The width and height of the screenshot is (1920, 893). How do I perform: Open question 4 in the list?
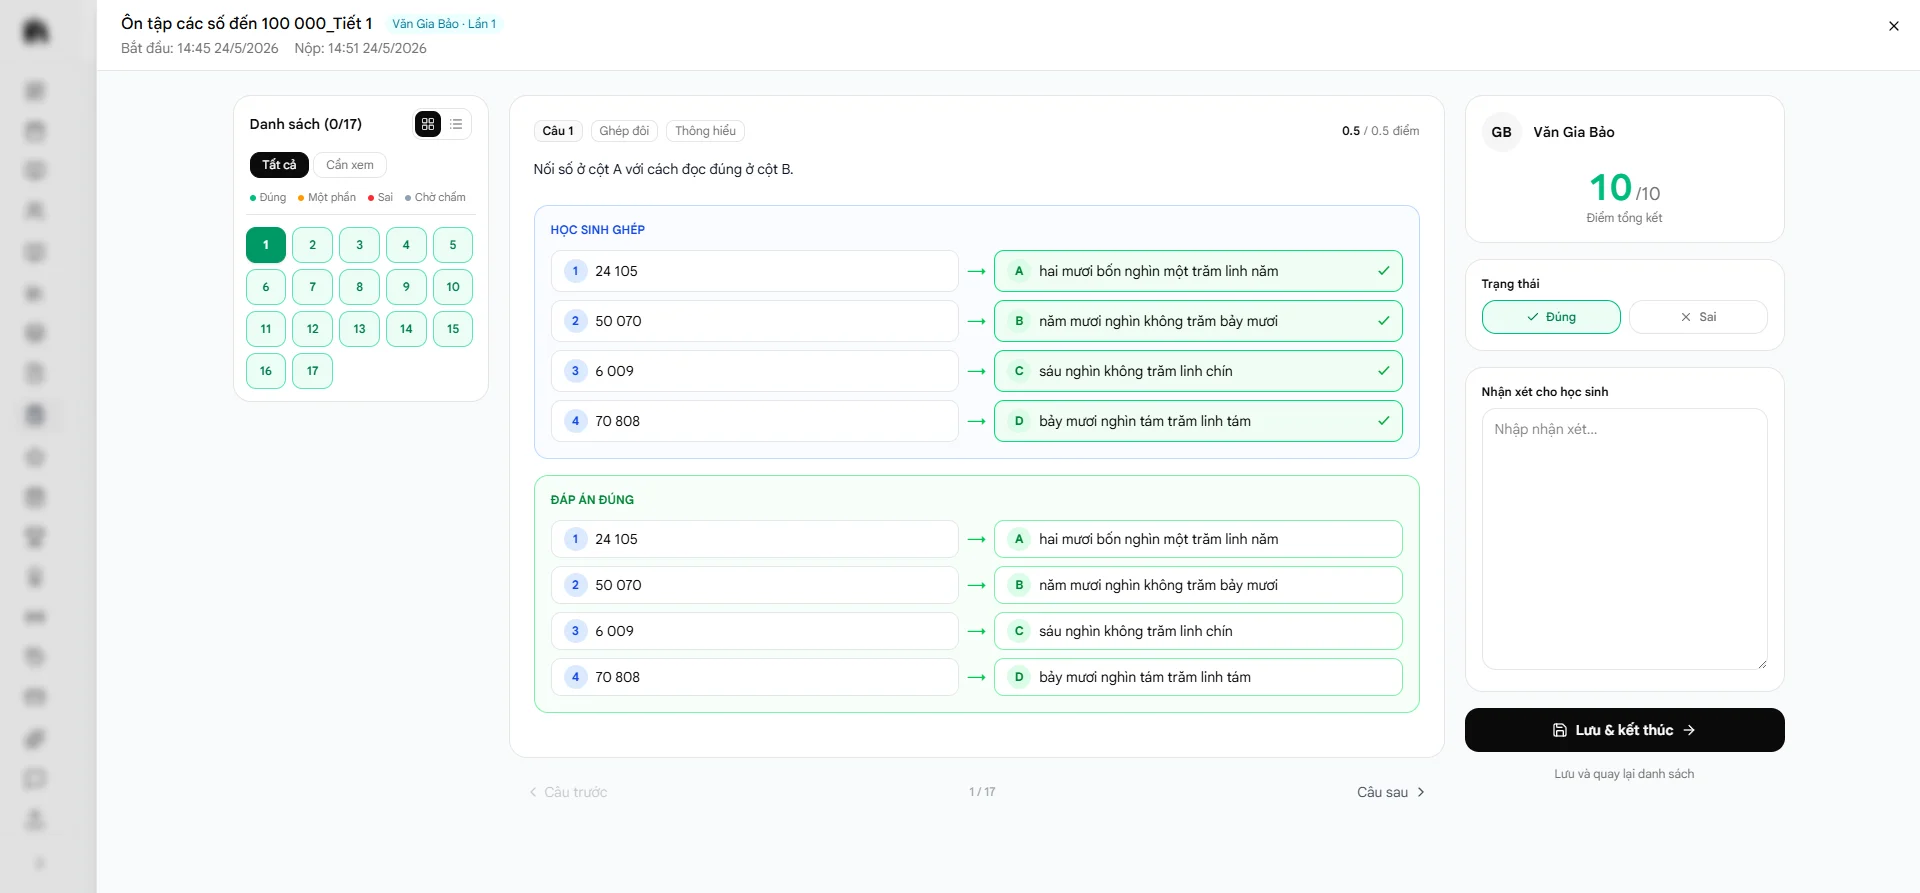406,245
